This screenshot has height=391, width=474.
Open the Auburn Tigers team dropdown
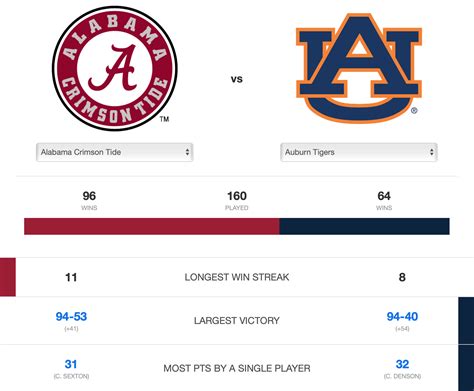click(359, 152)
